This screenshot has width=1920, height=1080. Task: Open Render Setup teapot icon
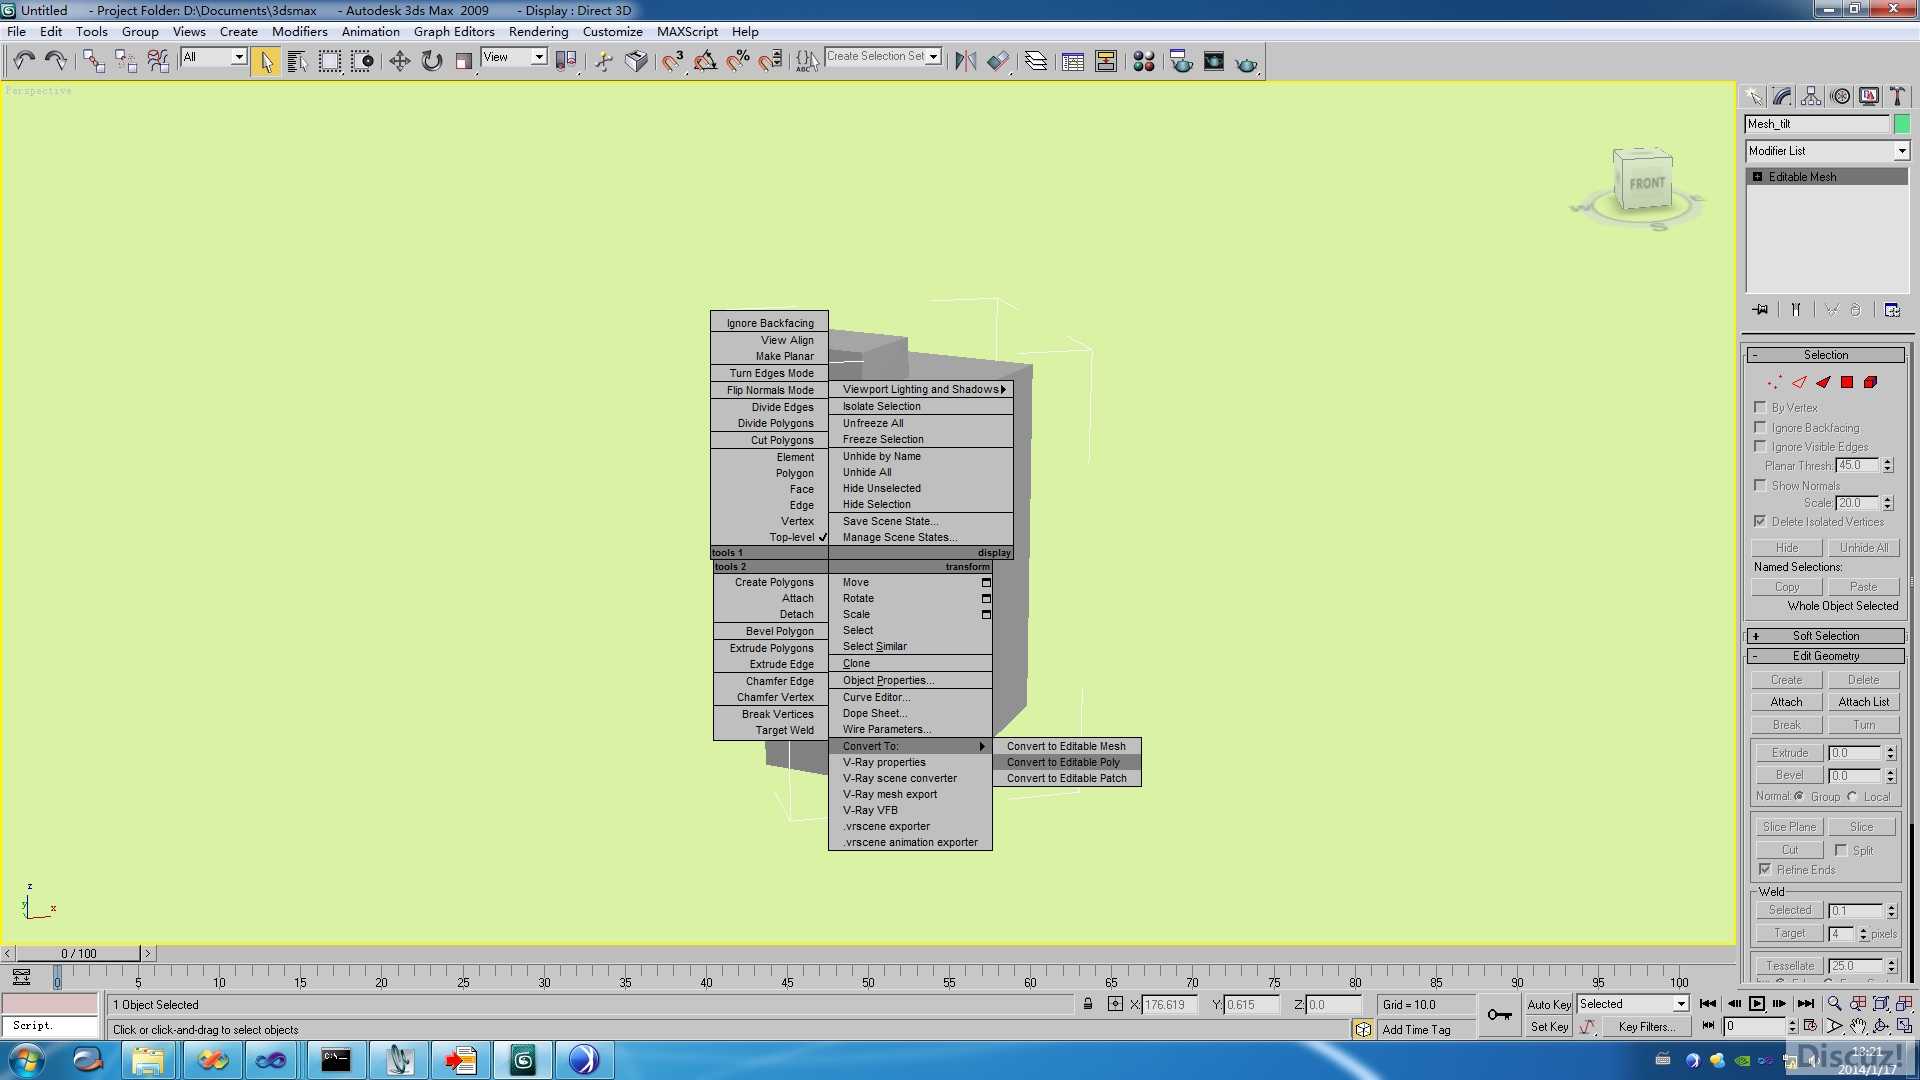pyautogui.click(x=1181, y=61)
